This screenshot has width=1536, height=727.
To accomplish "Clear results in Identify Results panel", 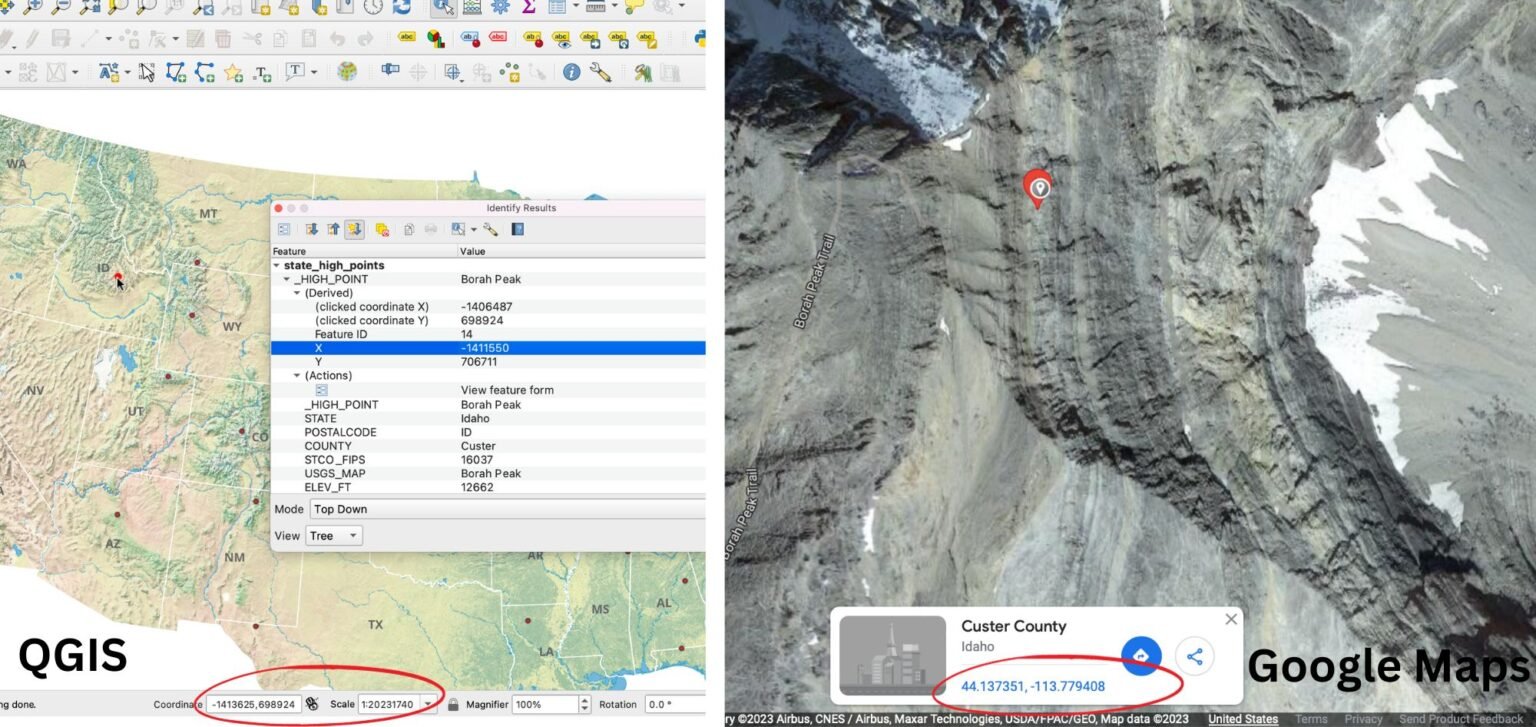I will (x=382, y=230).
